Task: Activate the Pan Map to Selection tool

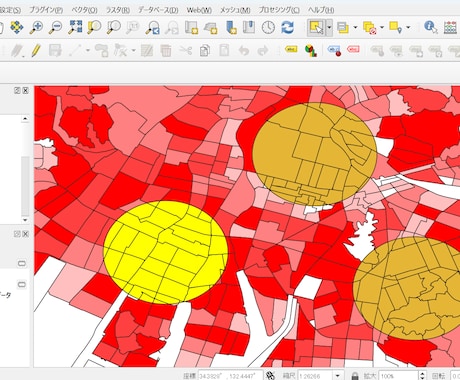Action: point(17,27)
